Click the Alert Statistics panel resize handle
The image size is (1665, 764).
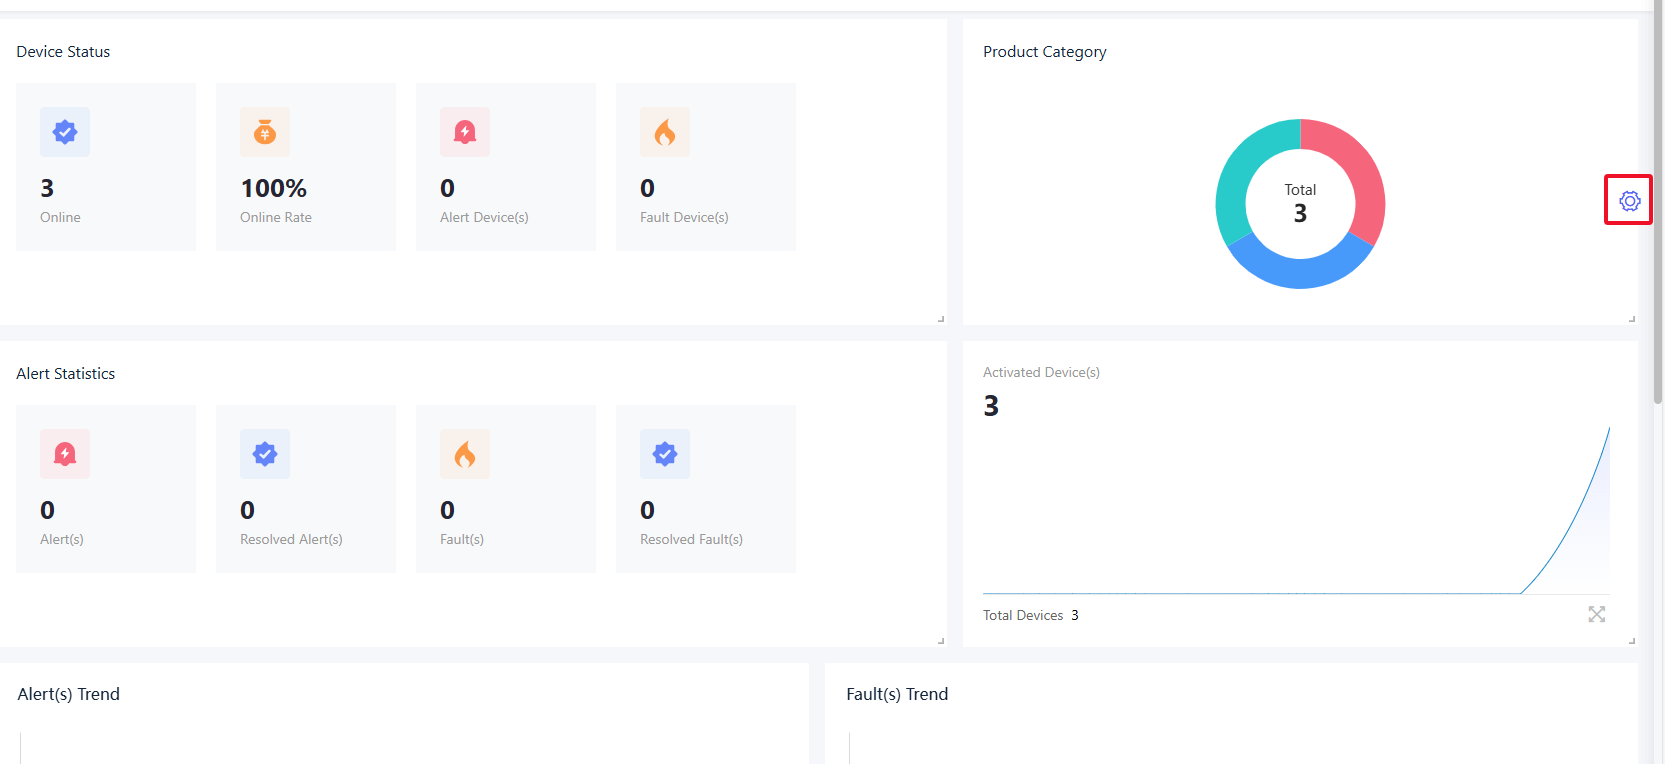coord(941,641)
